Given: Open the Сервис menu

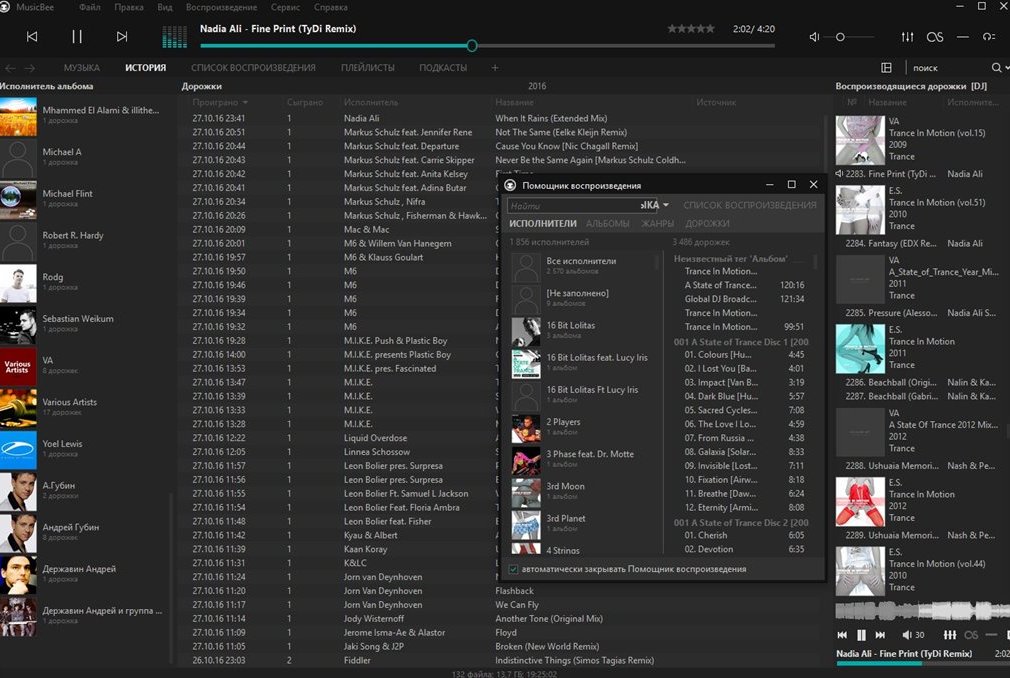Looking at the screenshot, I should click(x=285, y=7).
